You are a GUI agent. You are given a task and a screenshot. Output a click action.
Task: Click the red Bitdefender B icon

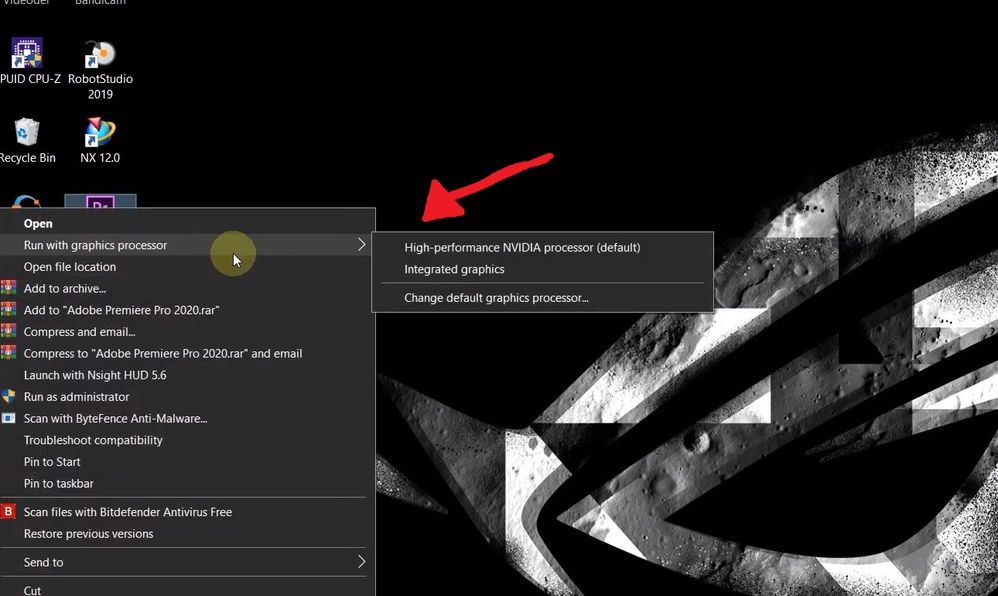(x=8, y=511)
